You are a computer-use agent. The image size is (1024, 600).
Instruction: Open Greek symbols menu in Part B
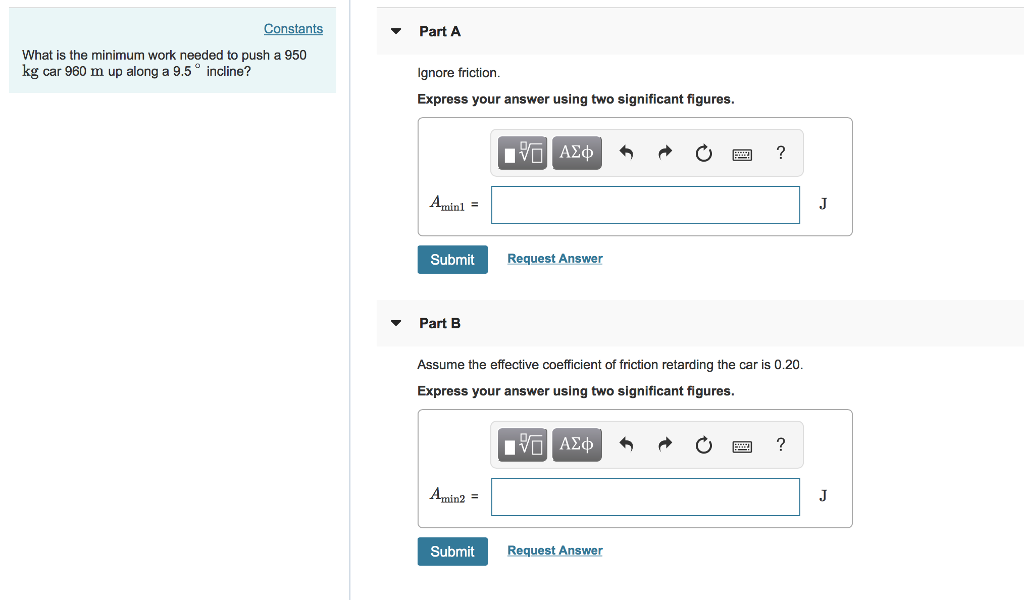click(577, 445)
